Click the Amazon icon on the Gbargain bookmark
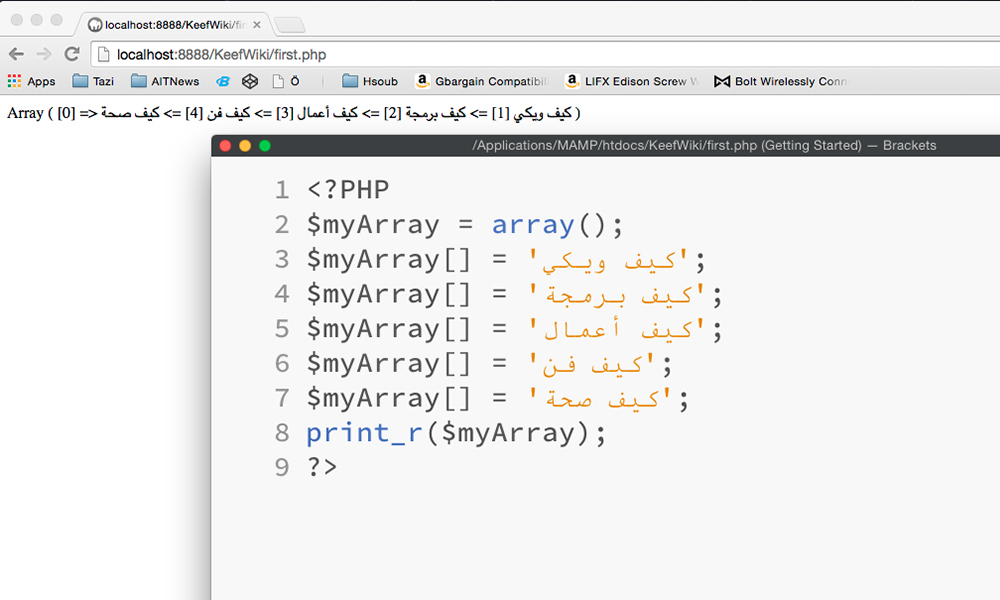The image size is (1000, 600). point(423,81)
